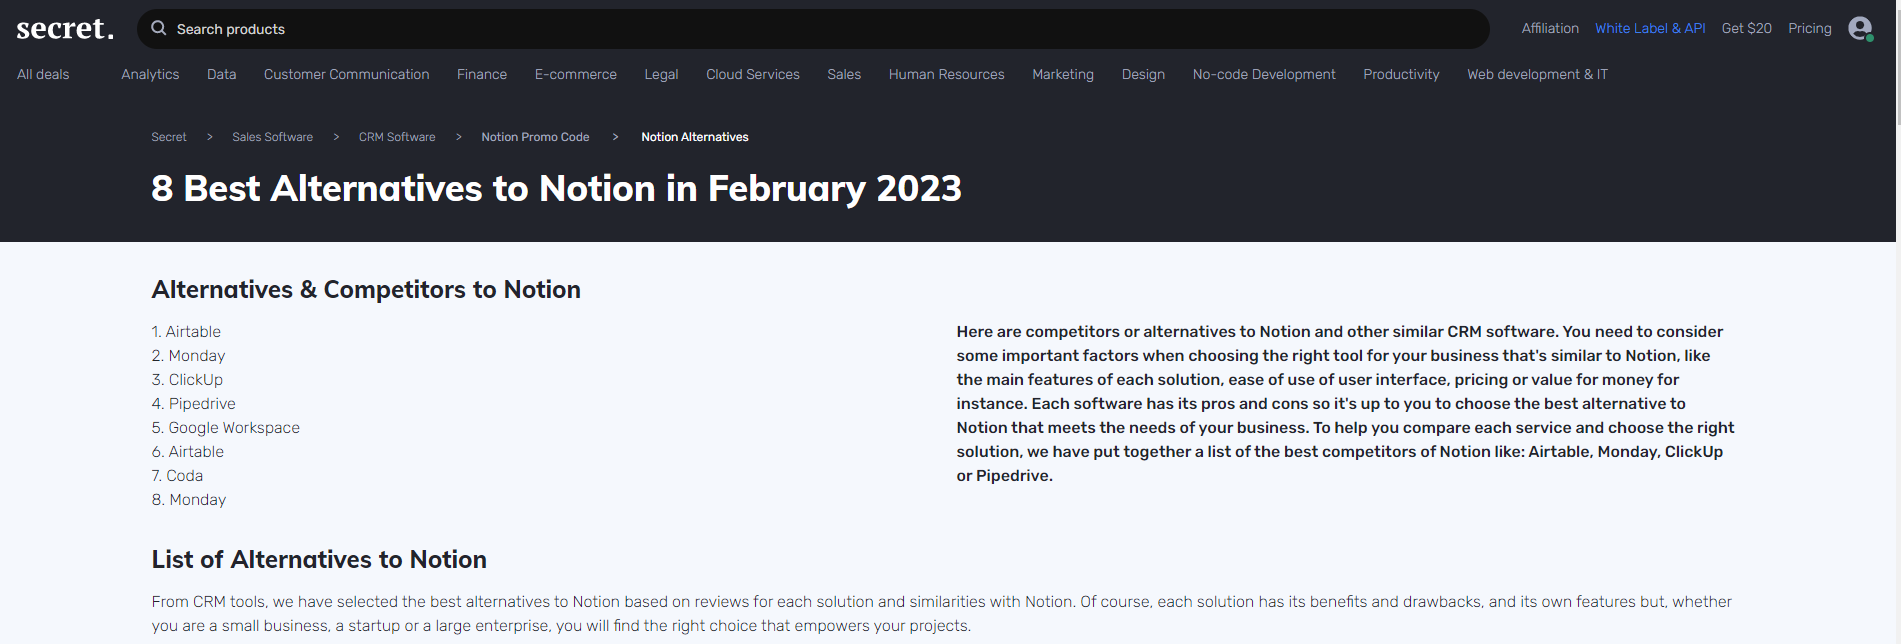1901x644 pixels.
Task: Click the Secret logo
Action: [65, 29]
